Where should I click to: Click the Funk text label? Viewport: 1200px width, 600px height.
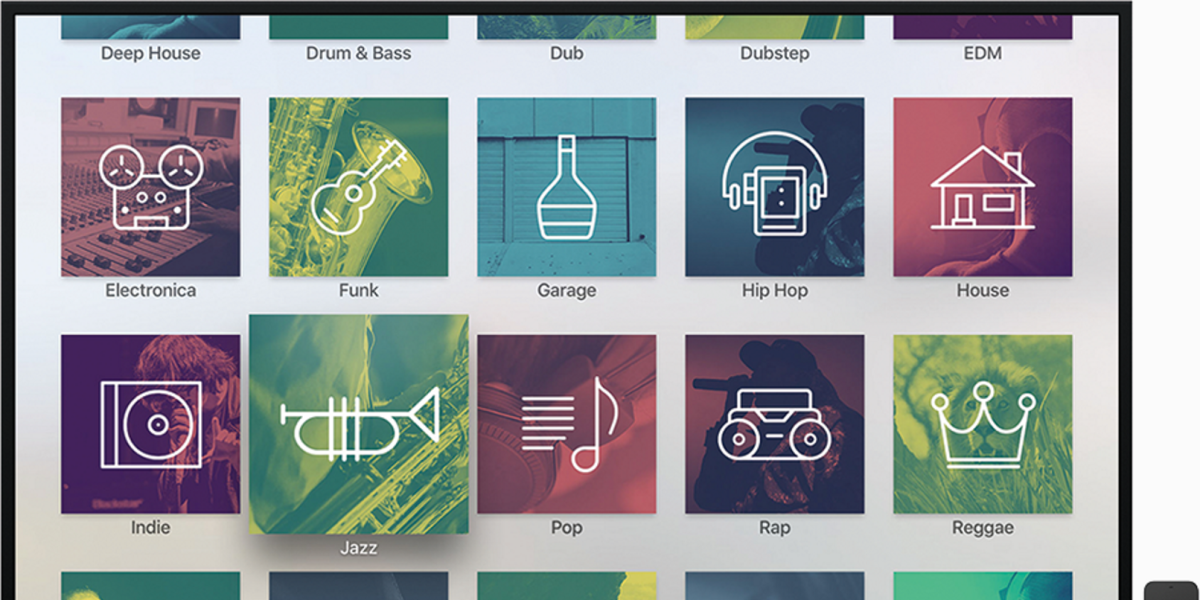click(359, 291)
